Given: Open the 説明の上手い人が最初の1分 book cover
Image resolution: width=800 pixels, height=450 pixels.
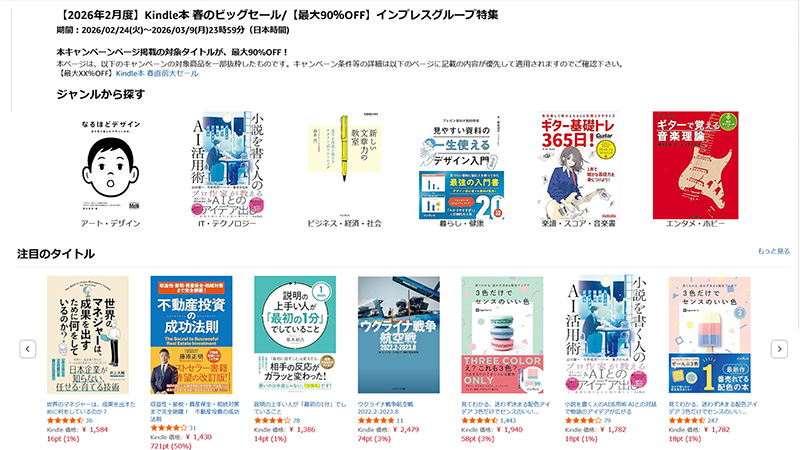Looking at the screenshot, I should coord(295,335).
